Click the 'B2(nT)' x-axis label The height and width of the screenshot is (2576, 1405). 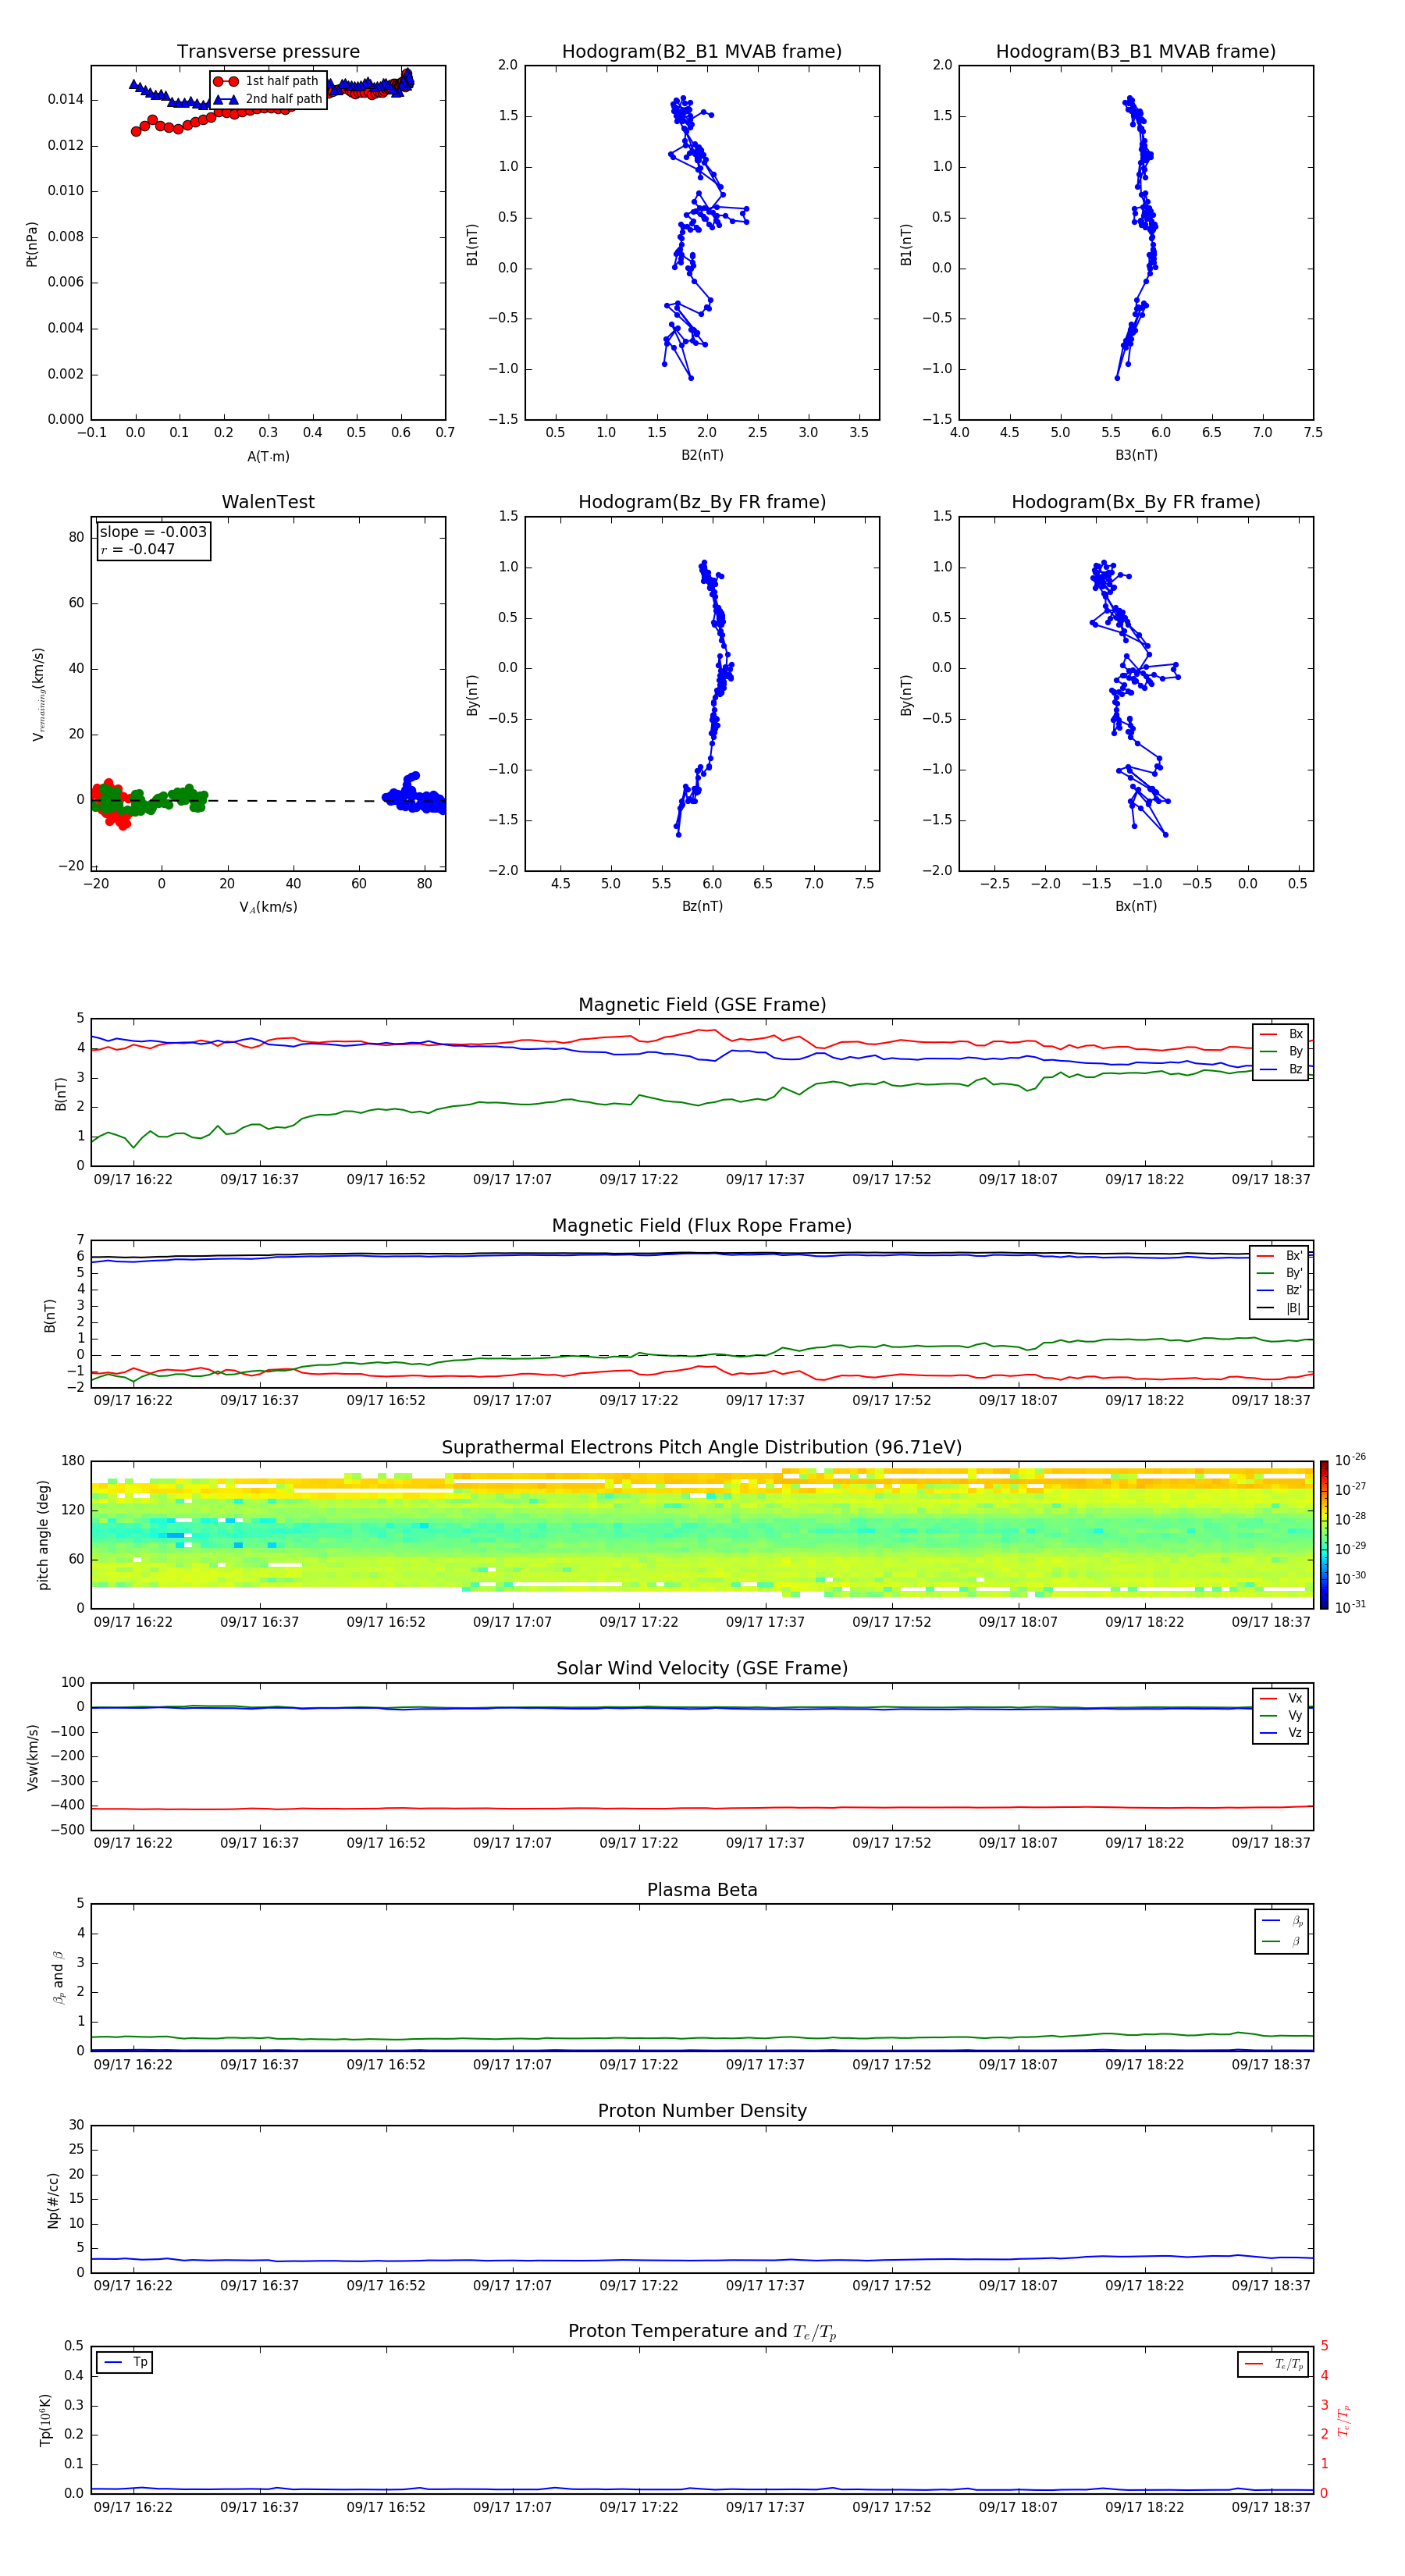pos(702,455)
